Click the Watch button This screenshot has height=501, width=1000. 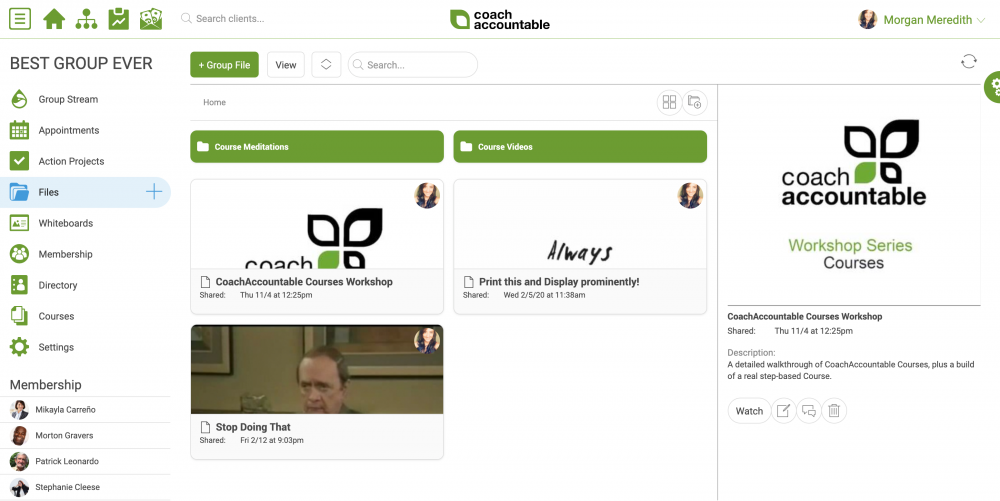pyautogui.click(x=749, y=411)
